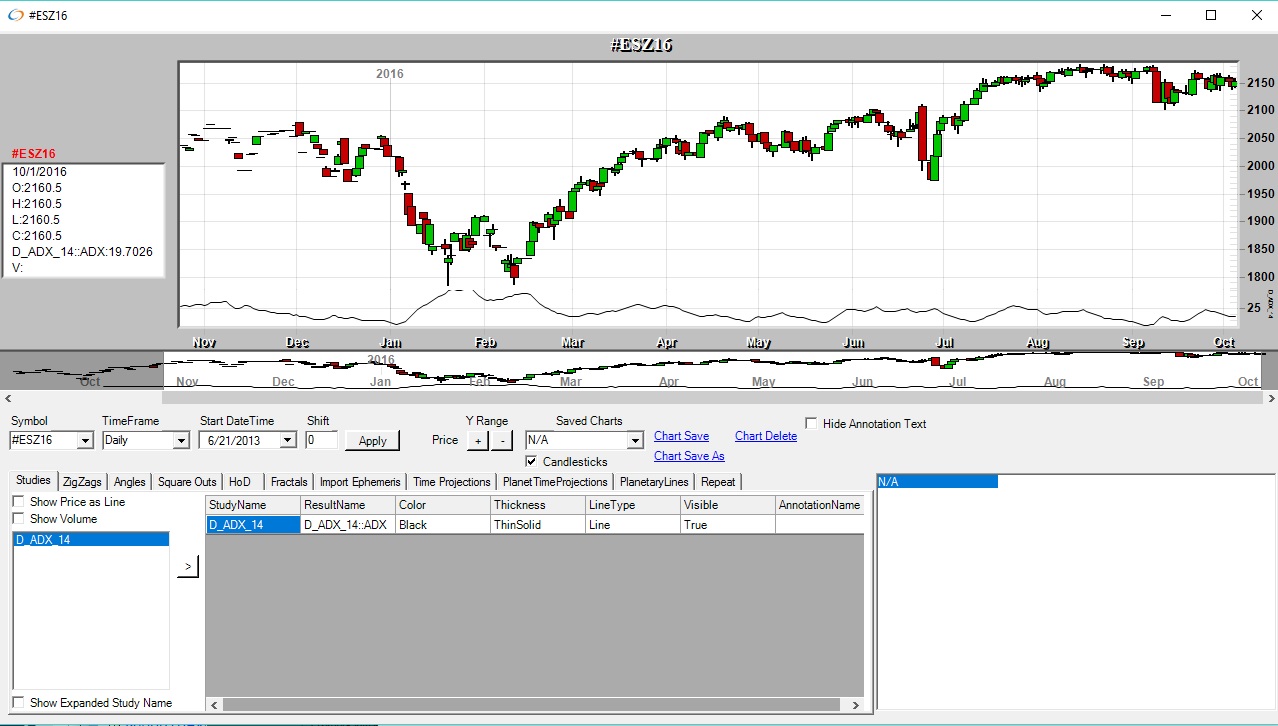Open the Saved Charts dropdown
Screen dimensions: 1278x726
634,440
